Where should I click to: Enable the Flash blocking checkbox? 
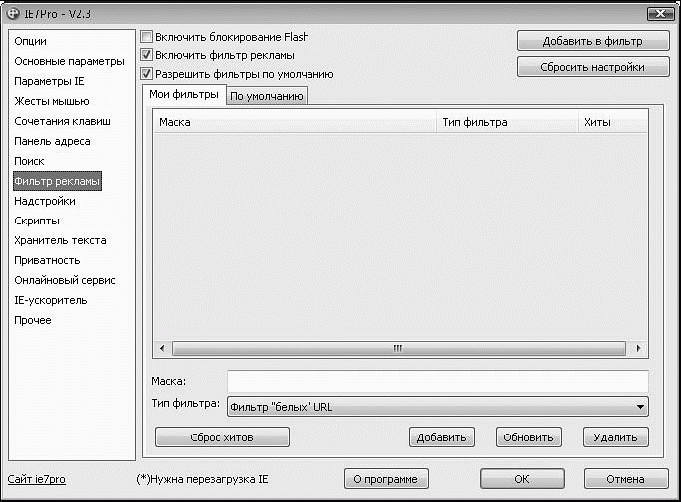tap(147, 37)
